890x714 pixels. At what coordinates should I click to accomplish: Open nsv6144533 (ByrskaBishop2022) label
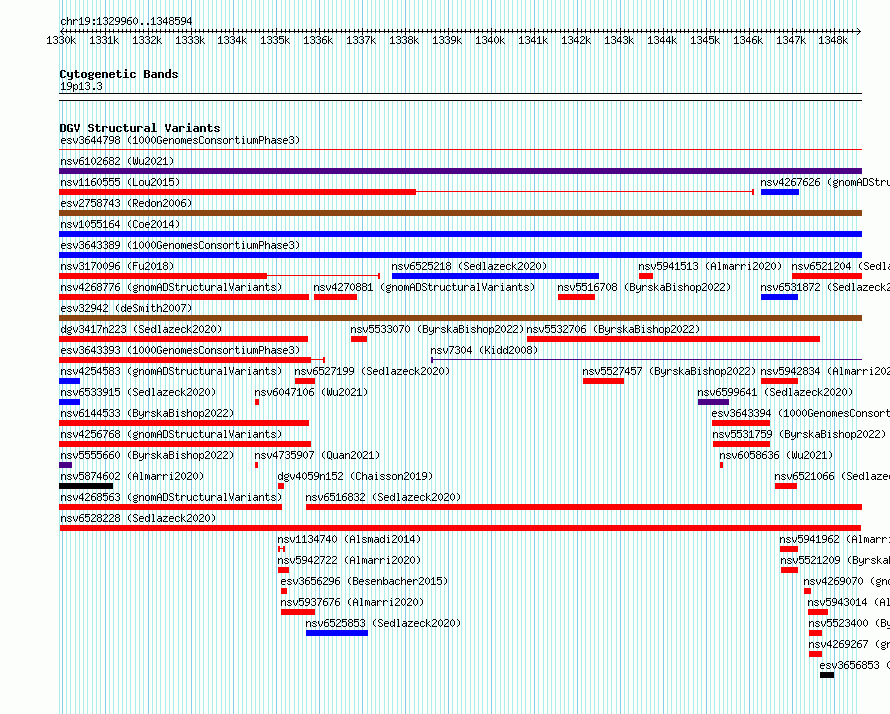point(147,413)
